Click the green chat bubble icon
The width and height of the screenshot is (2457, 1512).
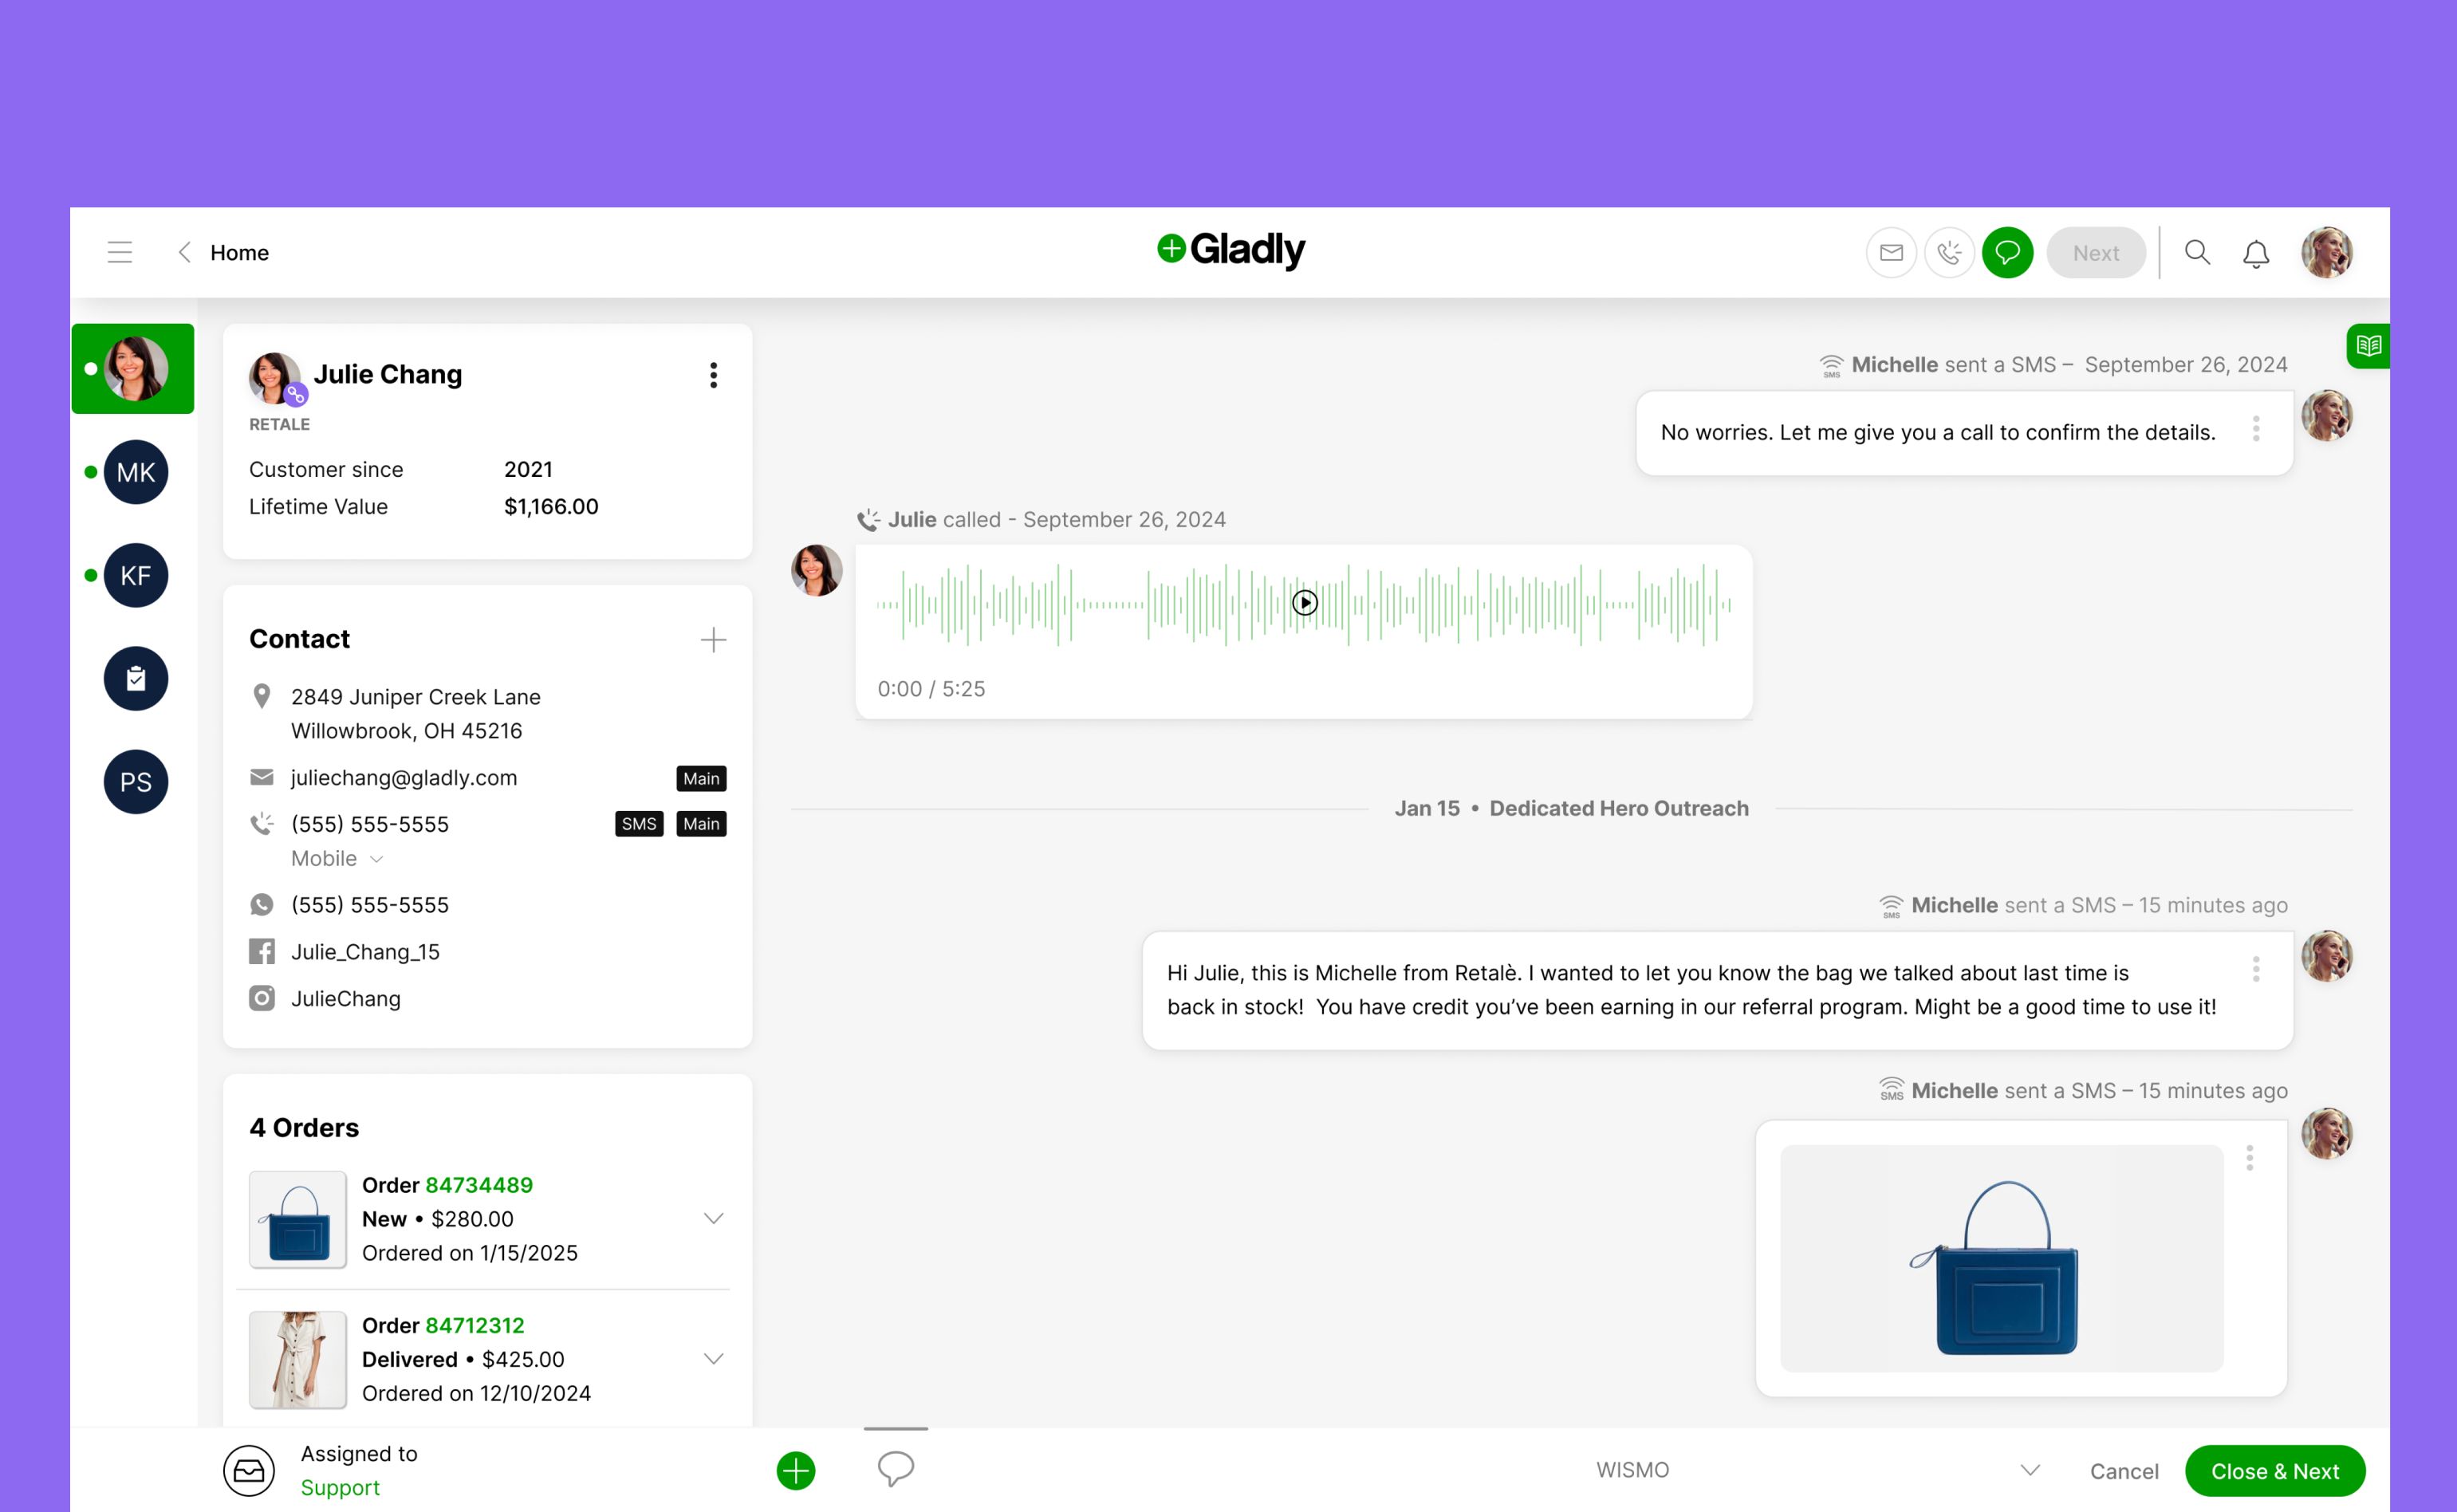point(2007,253)
